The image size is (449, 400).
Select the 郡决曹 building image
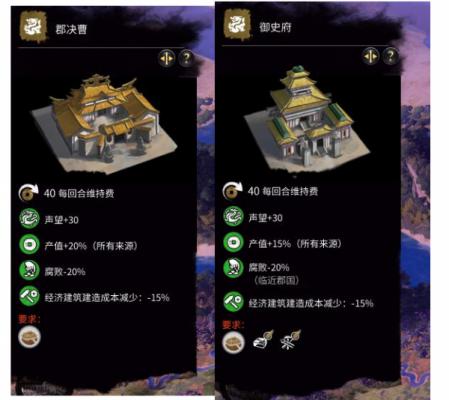pyautogui.click(x=105, y=124)
